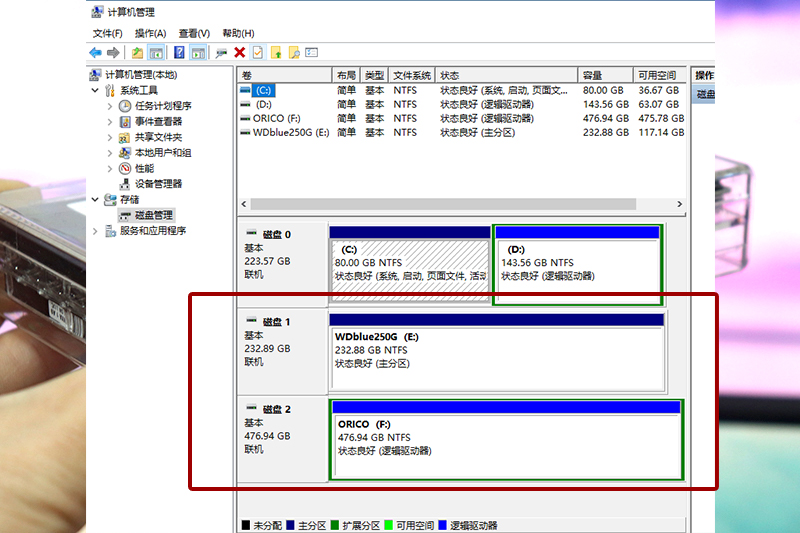The image size is (800, 533).
Task: Click the 磁盘 1 disk label
Action: [277, 322]
